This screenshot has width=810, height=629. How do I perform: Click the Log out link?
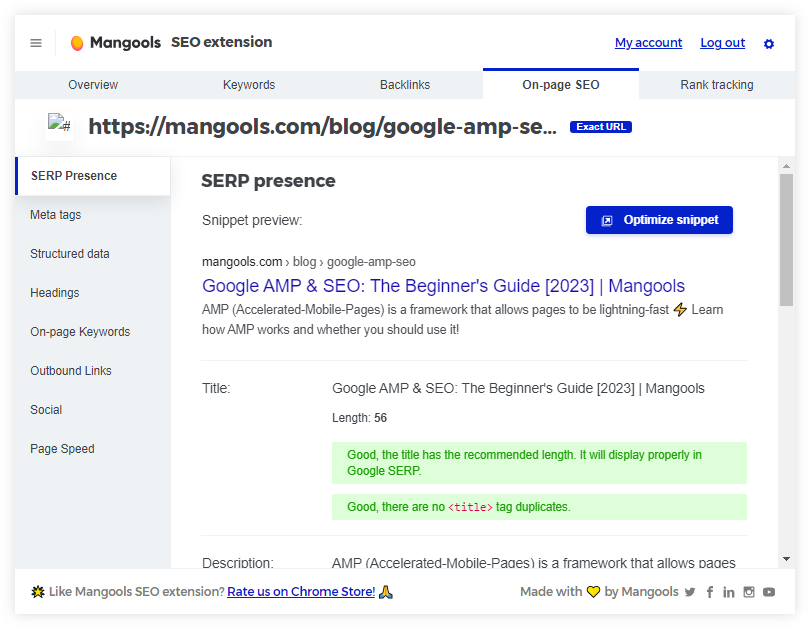723,43
